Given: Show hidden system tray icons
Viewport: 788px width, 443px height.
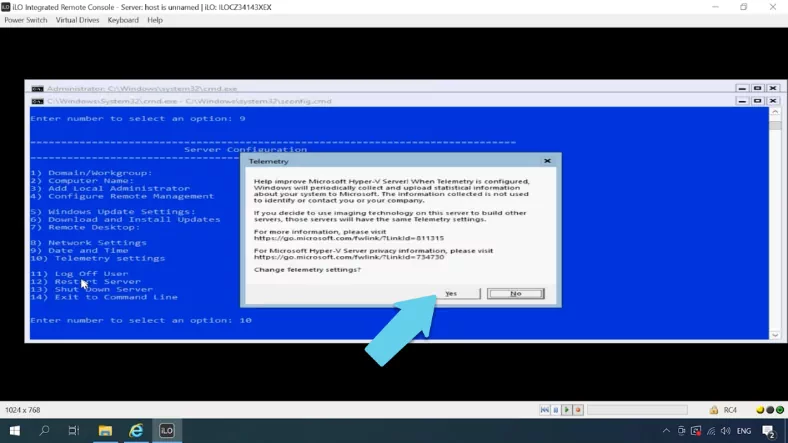Looking at the screenshot, I should (666, 430).
